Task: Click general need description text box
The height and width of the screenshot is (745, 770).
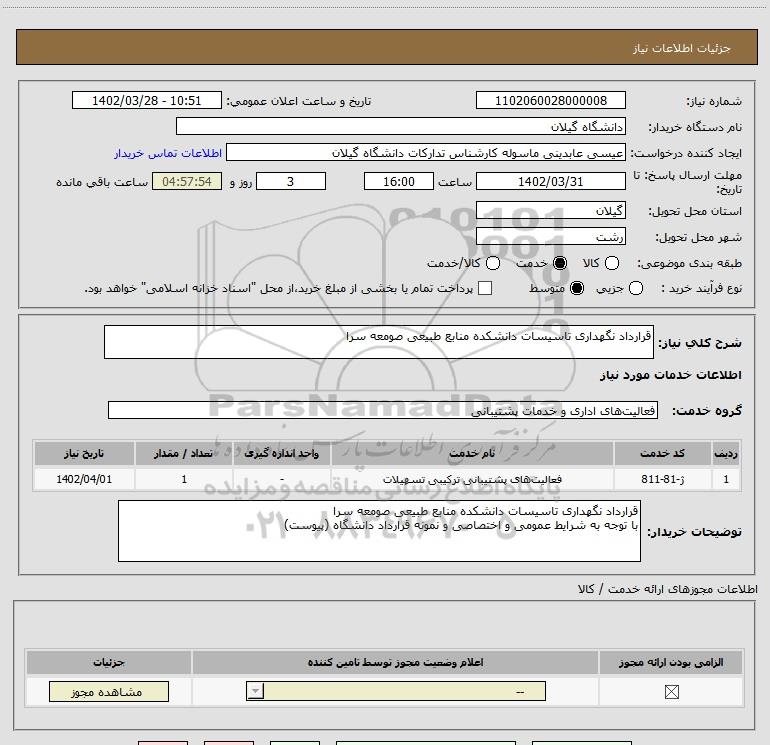Action: click(379, 342)
